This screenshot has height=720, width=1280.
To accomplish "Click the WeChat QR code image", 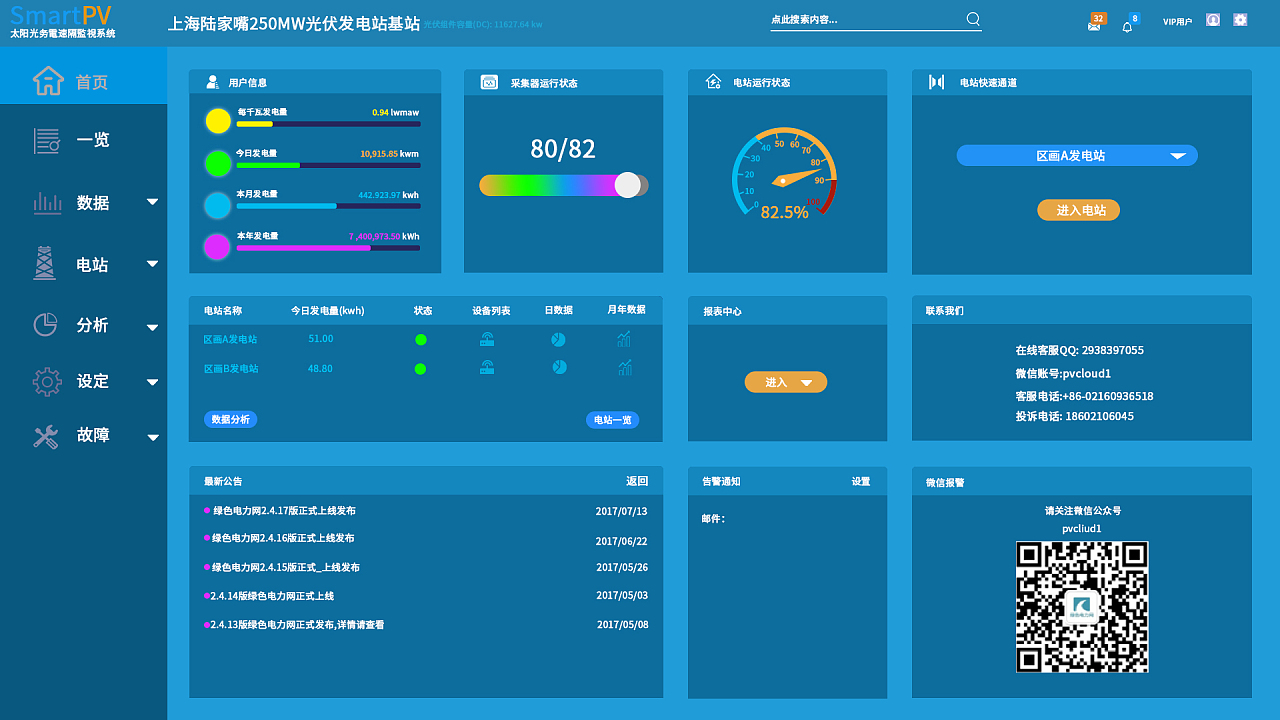I will point(1082,607).
